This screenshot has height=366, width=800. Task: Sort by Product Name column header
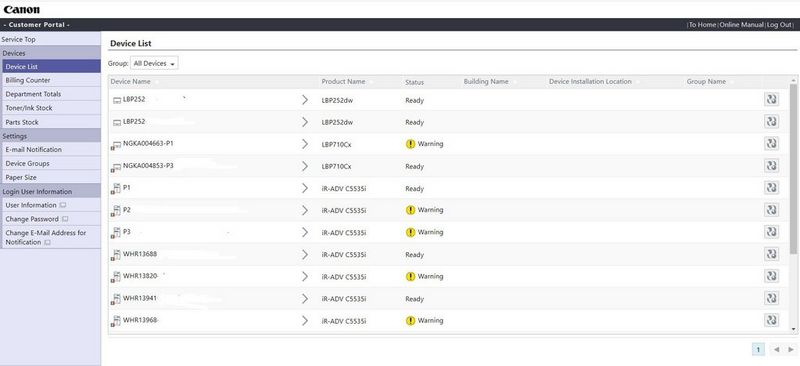[343, 82]
